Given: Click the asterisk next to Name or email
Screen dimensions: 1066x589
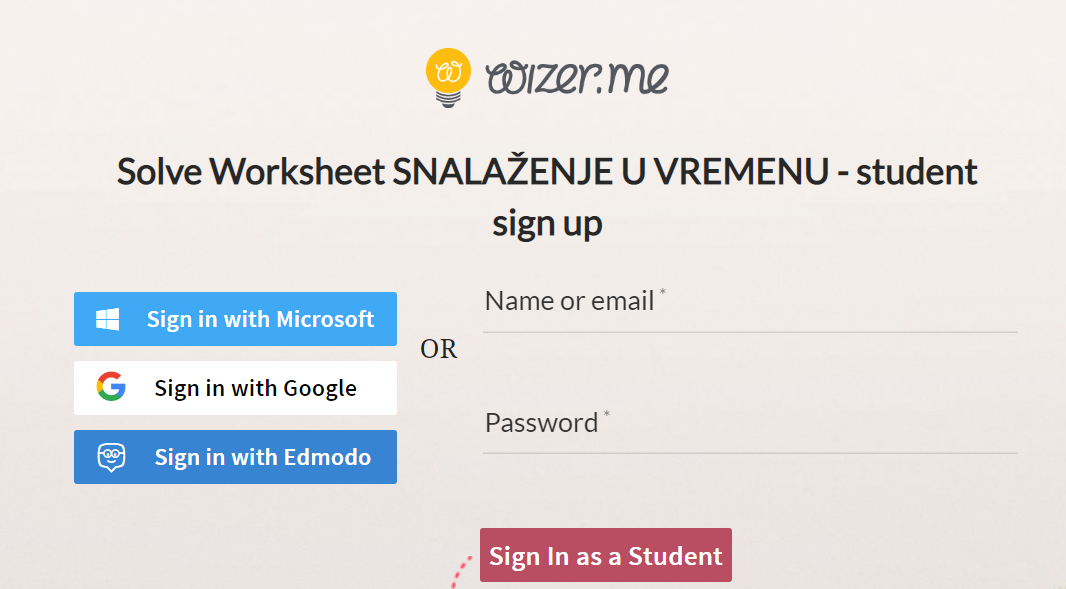Looking at the screenshot, I should [663, 292].
